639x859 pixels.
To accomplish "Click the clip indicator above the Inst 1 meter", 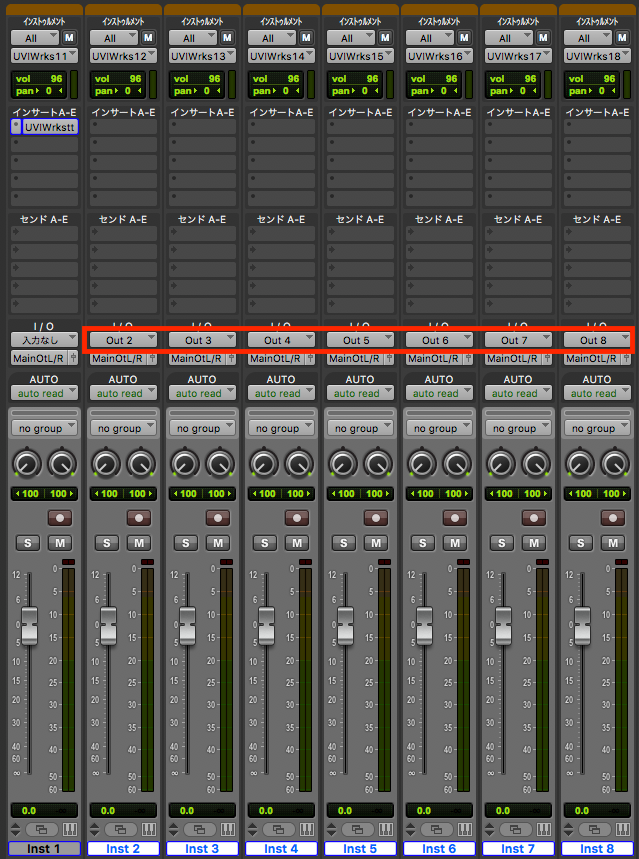I will coord(69,562).
